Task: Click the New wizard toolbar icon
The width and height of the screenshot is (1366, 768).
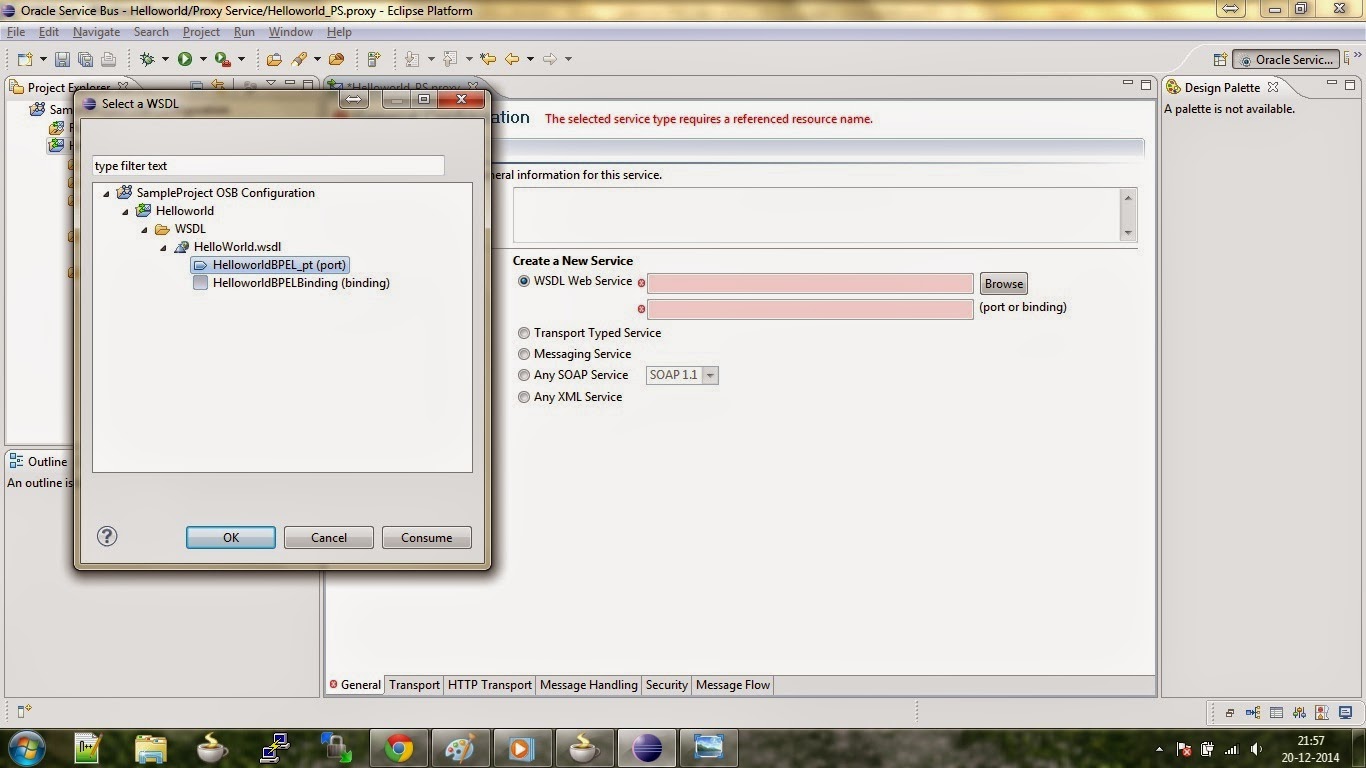Action: [25, 60]
